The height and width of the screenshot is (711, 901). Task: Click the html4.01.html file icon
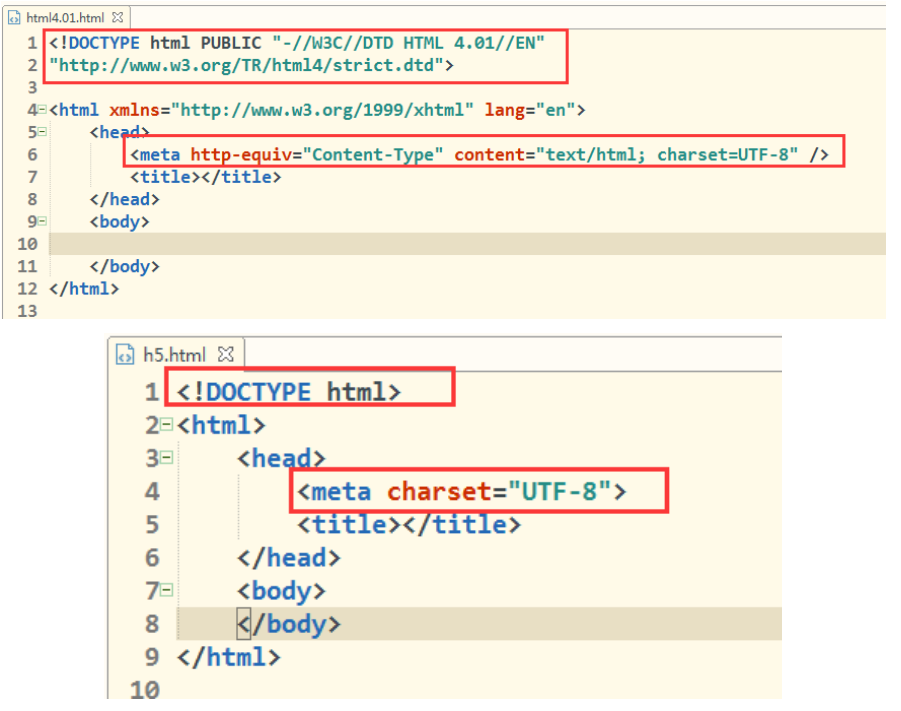14,18
